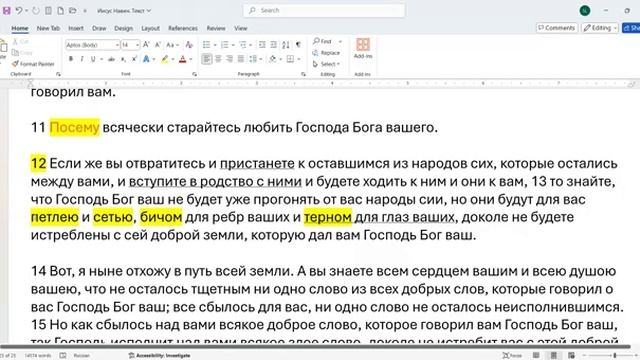Open the Design ribbon tab
The width and height of the screenshot is (640, 360).
click(x=124, y=28)
